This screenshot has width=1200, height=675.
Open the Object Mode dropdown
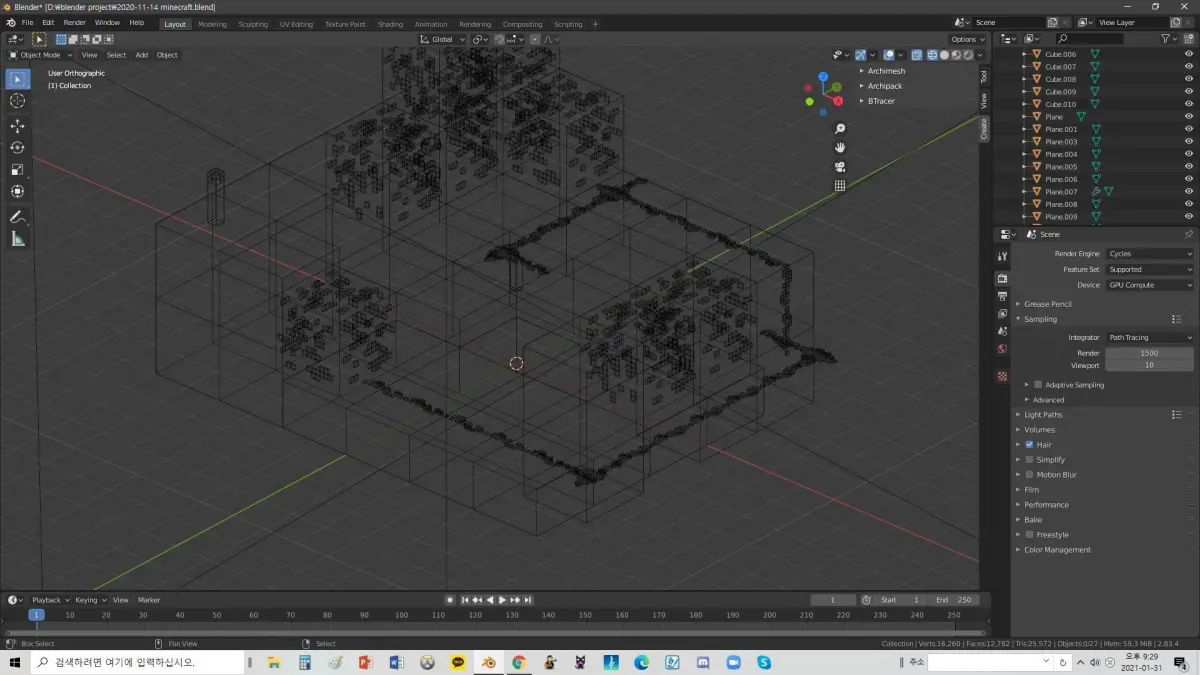click(x=40, y=55)
